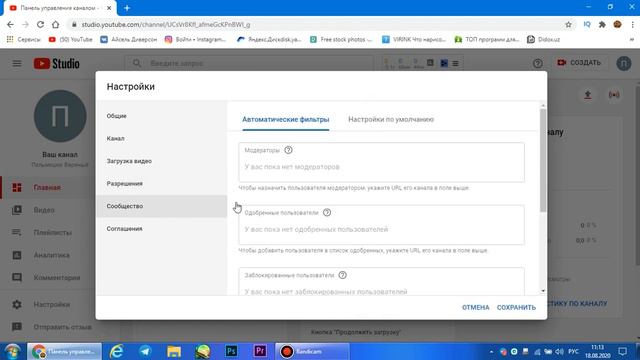The height and width of the screenshot is (360, 640).
Task: Click the Одобренные пользователи input field
Action: (x=381, y=225)
